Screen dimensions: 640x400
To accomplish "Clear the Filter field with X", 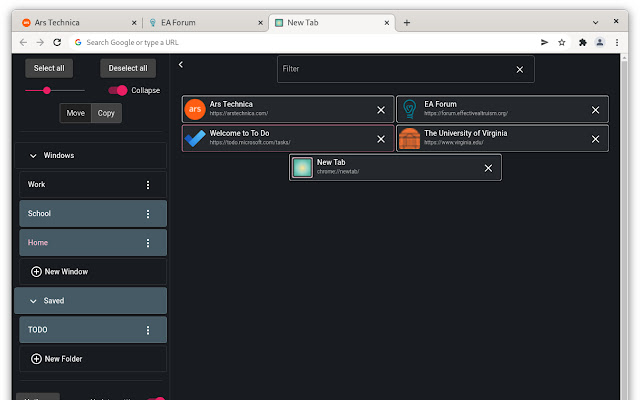I will click(x=520, y=70).
